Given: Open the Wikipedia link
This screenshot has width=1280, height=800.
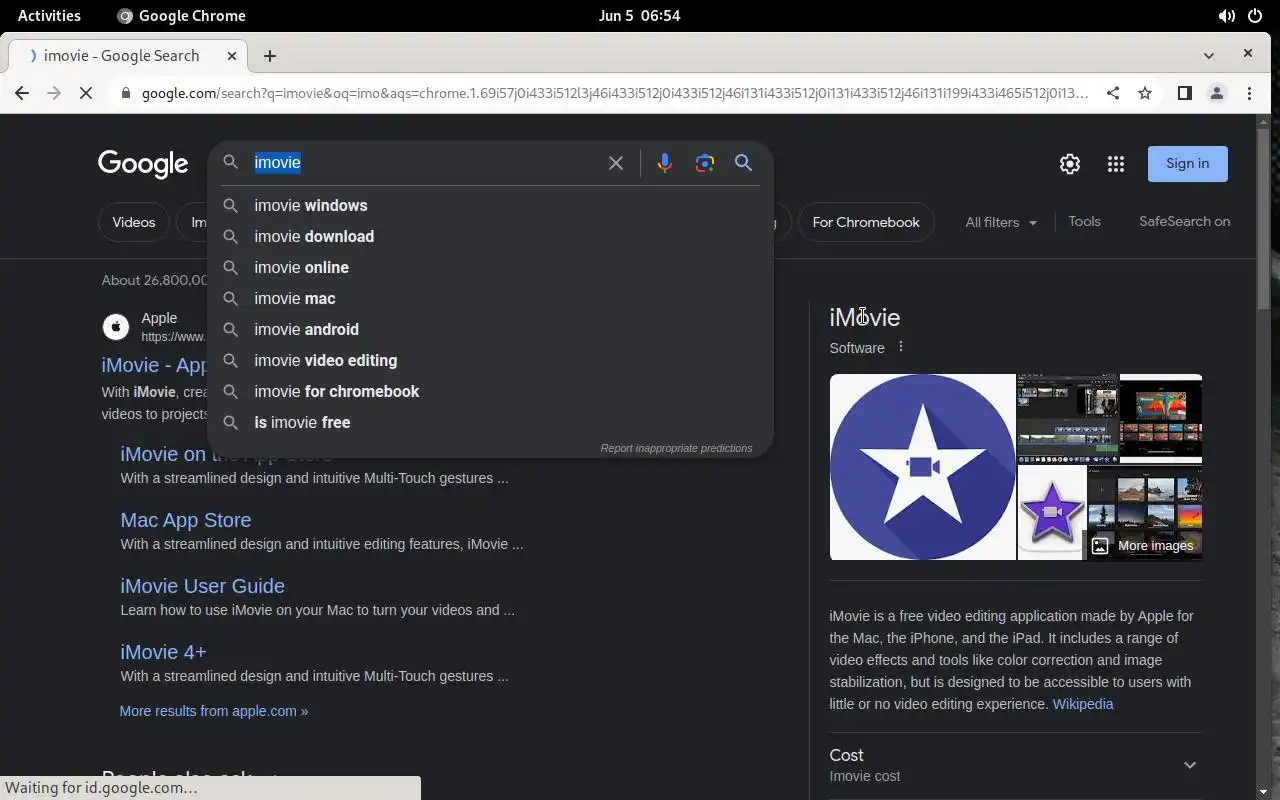Looking at the screenshot, I should pyautogui.click(x=1083, y=704).
